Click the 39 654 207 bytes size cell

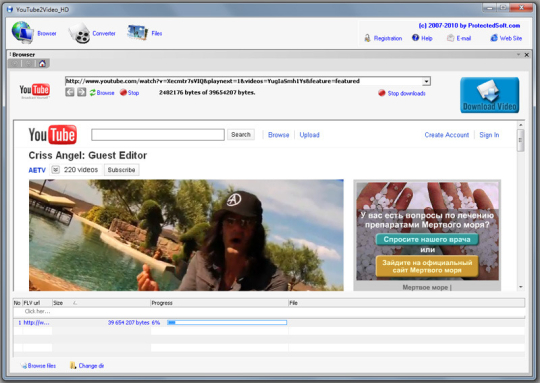pyautogui.click(x=128, y=323)
